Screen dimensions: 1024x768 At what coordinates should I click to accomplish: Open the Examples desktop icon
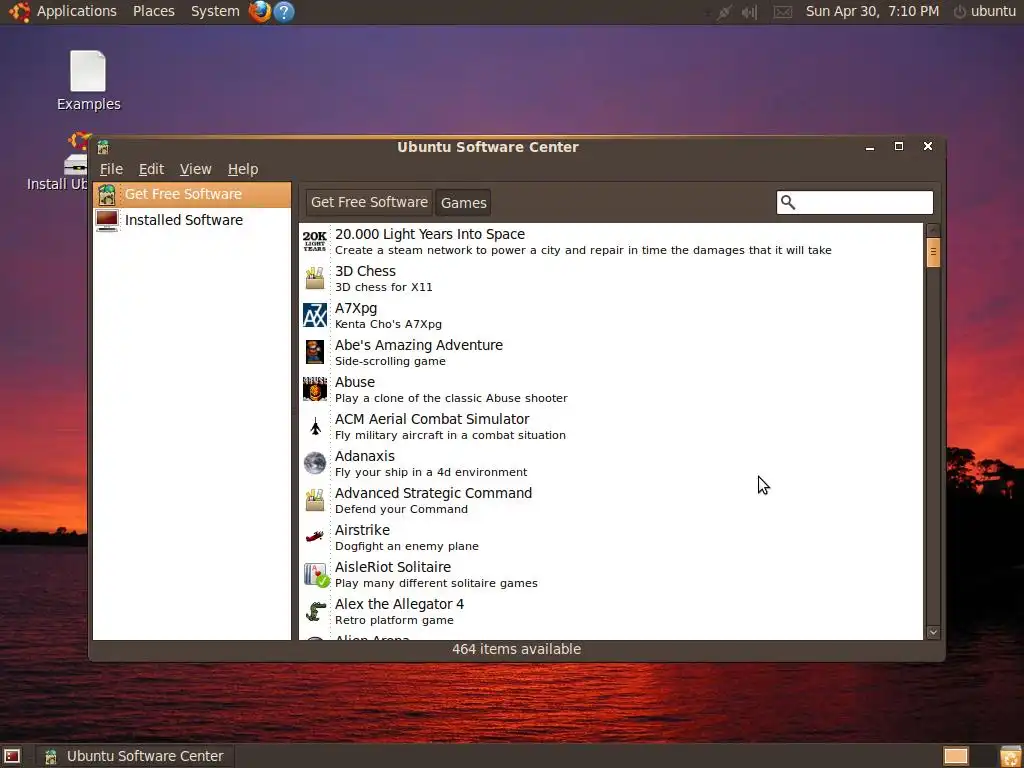[x=88, y=80]
